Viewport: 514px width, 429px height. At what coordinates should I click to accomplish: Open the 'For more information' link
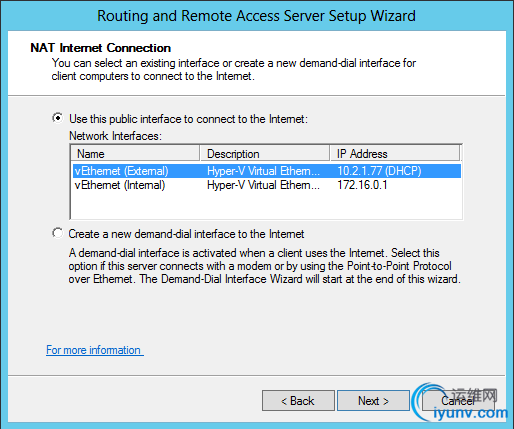click(95, 350)
